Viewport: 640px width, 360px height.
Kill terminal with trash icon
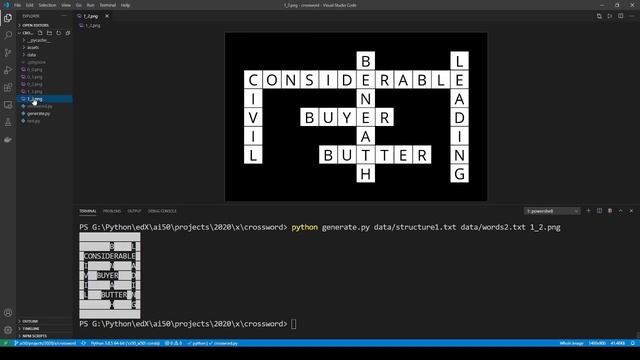click(x=610, y=211)
